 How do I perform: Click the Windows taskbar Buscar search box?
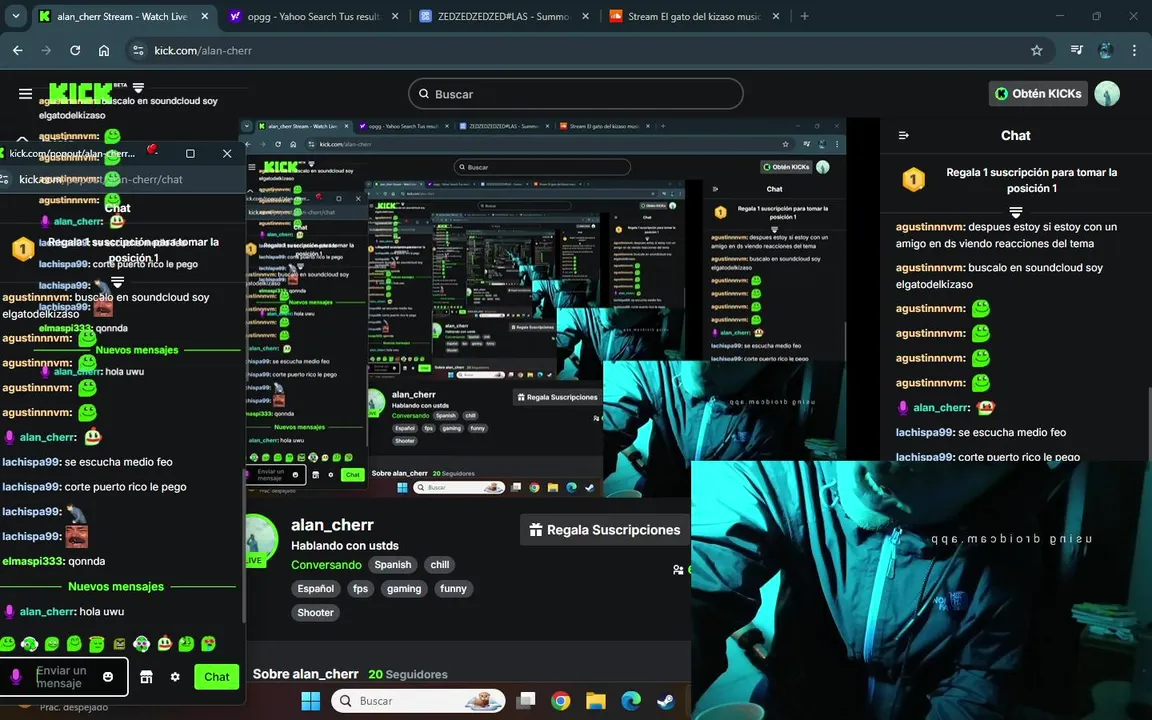coord(418,701)
